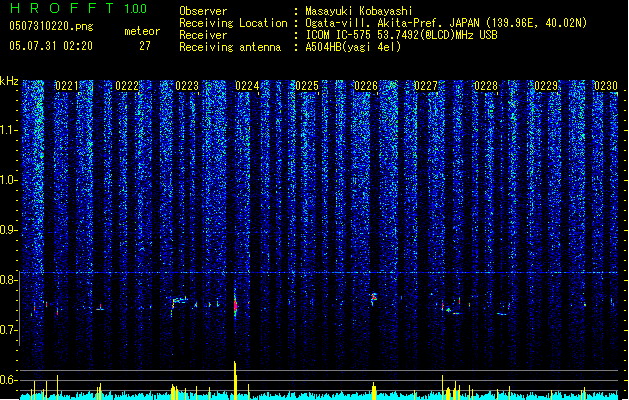629x400 pixels.
Task: Click the timestamp 05.07.31 02:20
Action: (x=51, y=46)
